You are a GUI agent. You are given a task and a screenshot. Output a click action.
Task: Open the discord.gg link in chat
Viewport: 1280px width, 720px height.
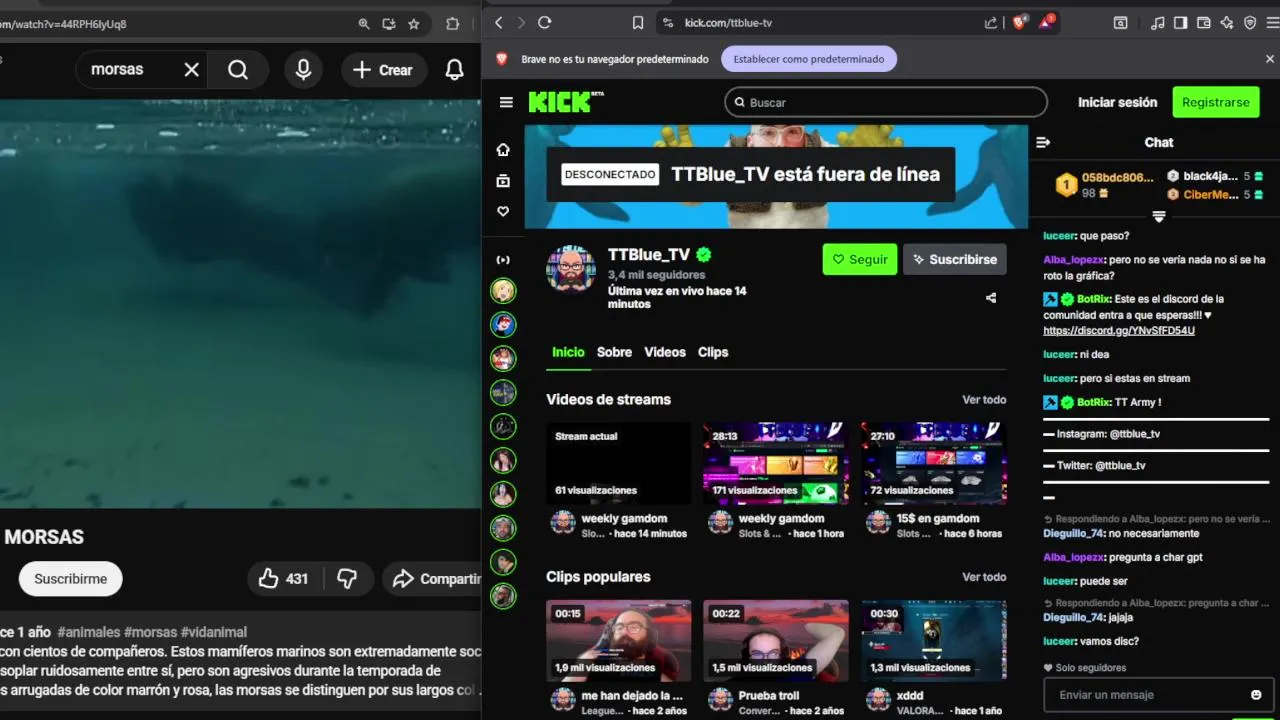click(x=1119, y=331)
